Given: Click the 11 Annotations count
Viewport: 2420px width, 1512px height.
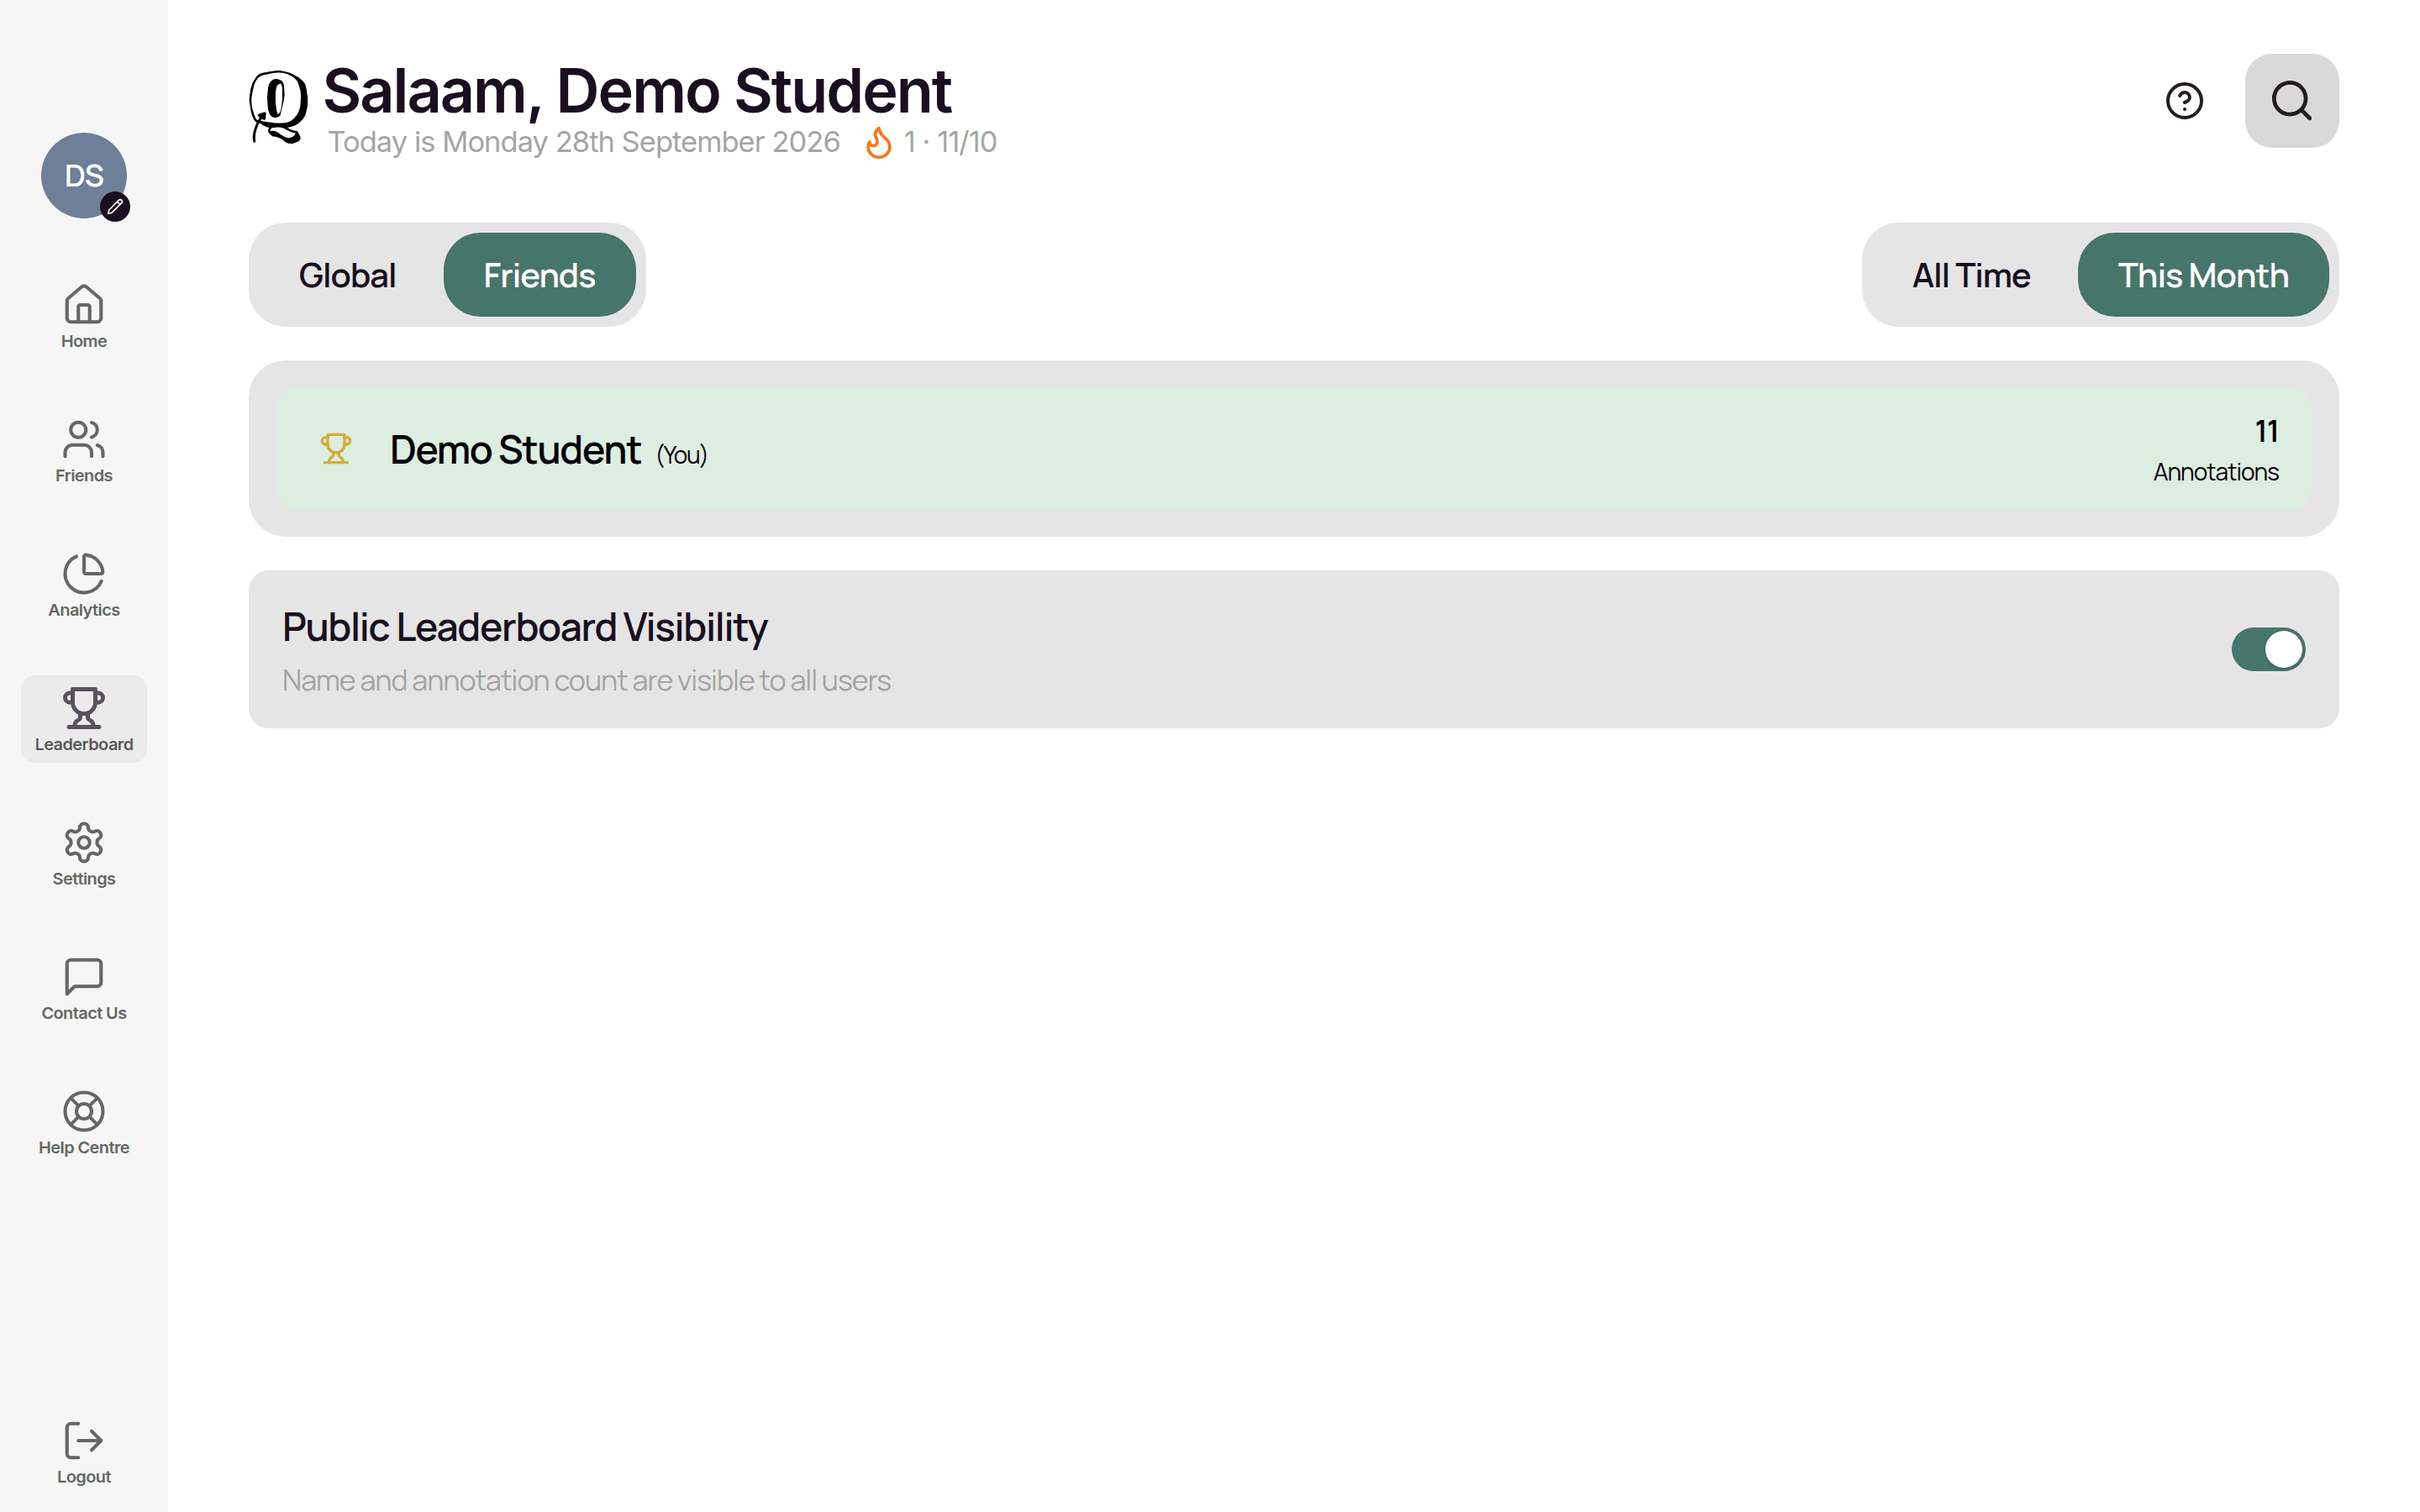Looking at the screenshot, I should tap(2216, 451).
